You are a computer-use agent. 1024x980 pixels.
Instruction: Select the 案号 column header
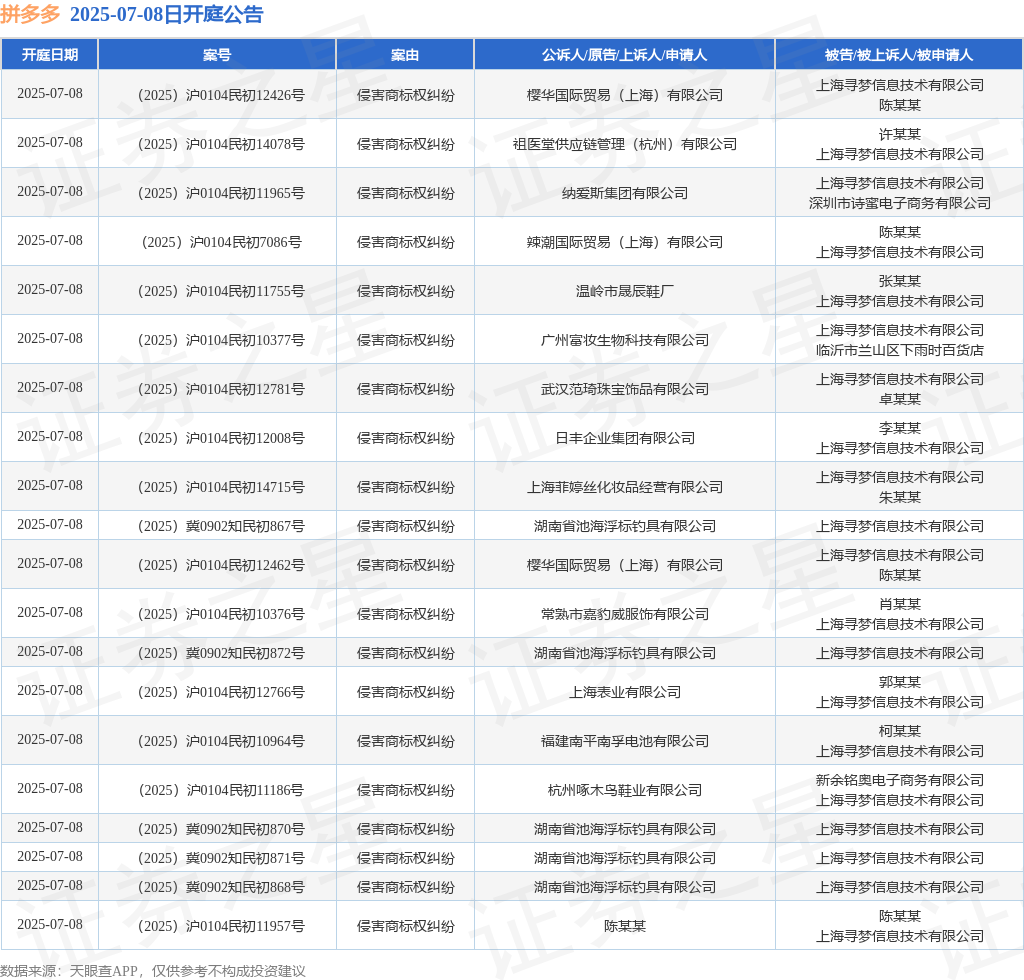coord(217,55)
